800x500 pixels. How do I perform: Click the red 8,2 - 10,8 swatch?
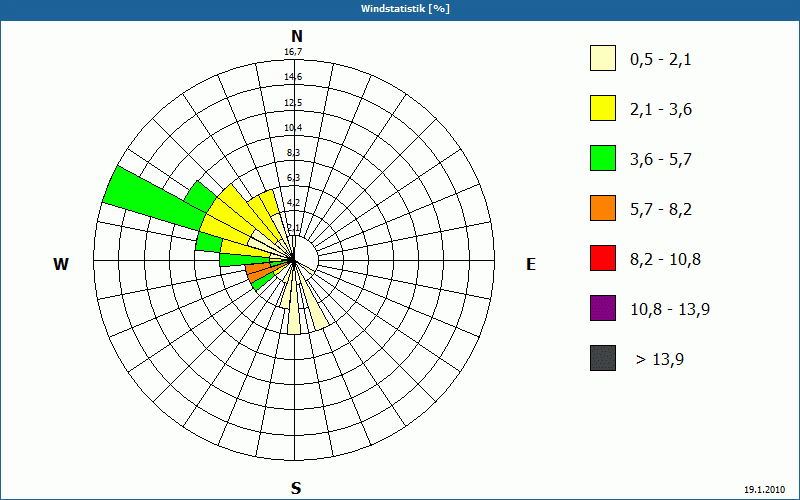tap(603, 258)
